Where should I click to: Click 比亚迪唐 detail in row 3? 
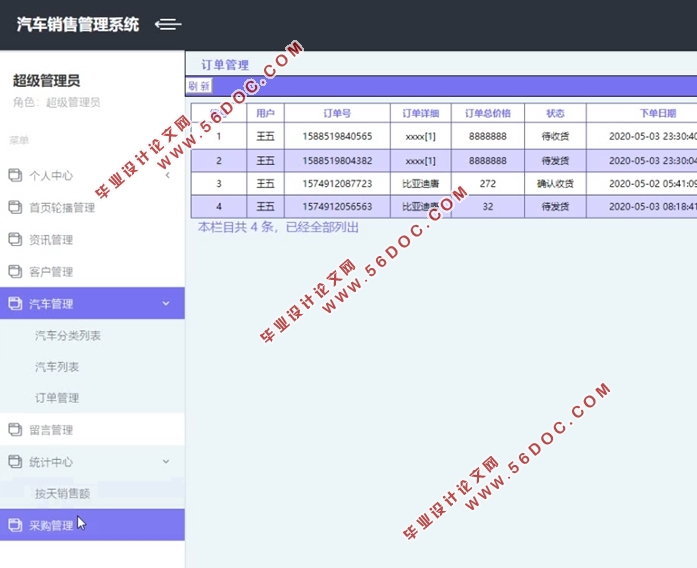(421, 184)
